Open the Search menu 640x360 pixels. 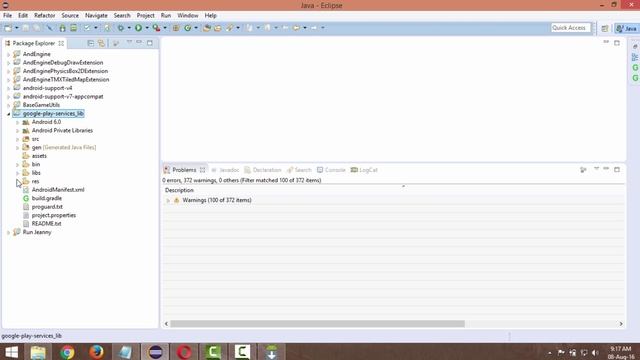pyautogui.click(x=122, y=16)
